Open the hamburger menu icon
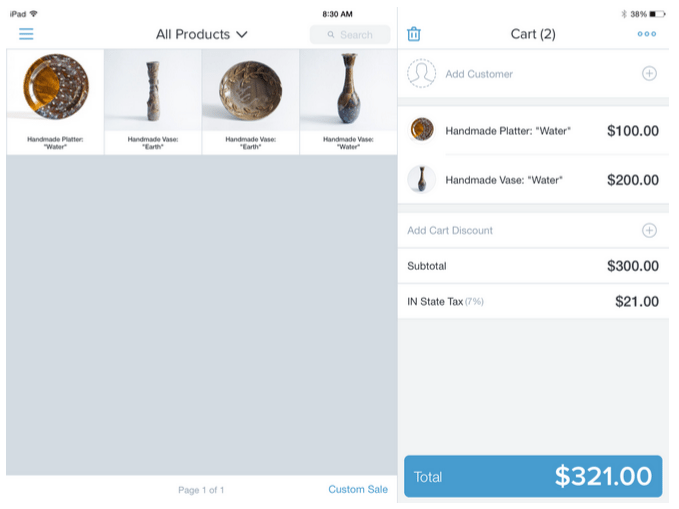679x509 pixels. pyautogui.click(x=26, y=34)
